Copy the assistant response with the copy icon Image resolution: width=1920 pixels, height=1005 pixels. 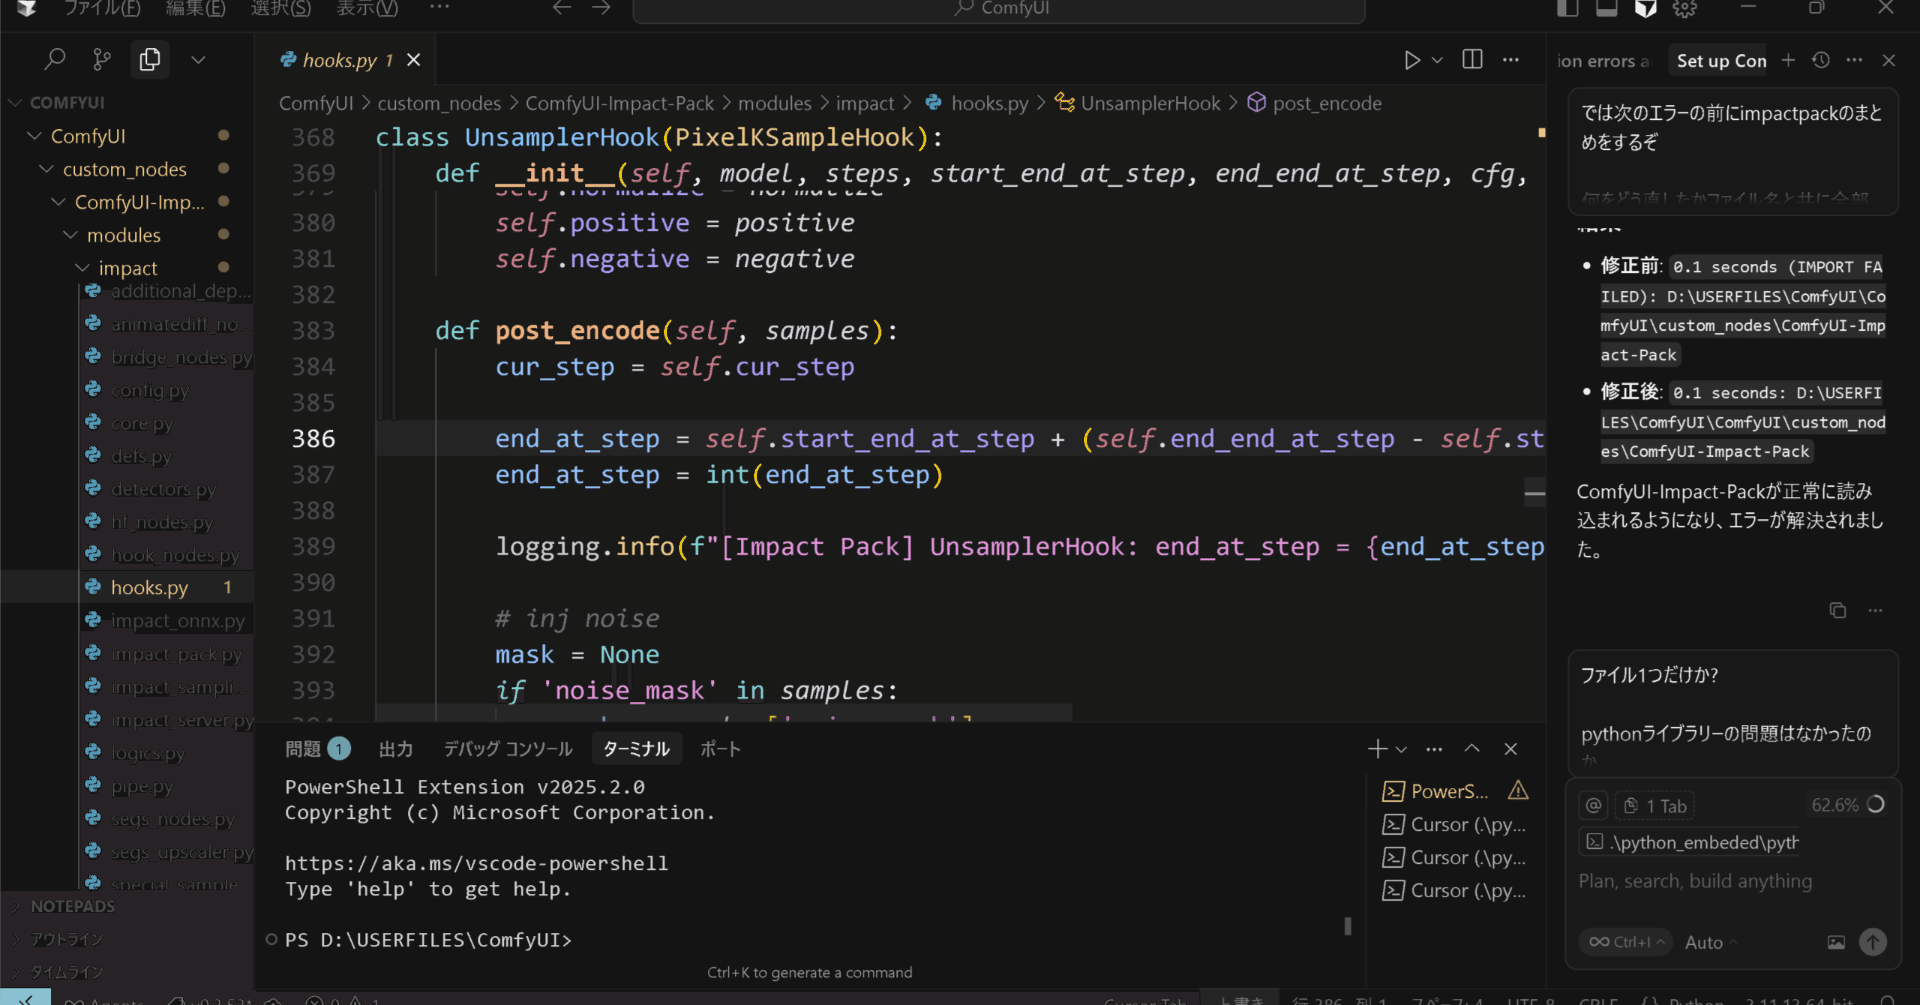(x=1838, y=610)
